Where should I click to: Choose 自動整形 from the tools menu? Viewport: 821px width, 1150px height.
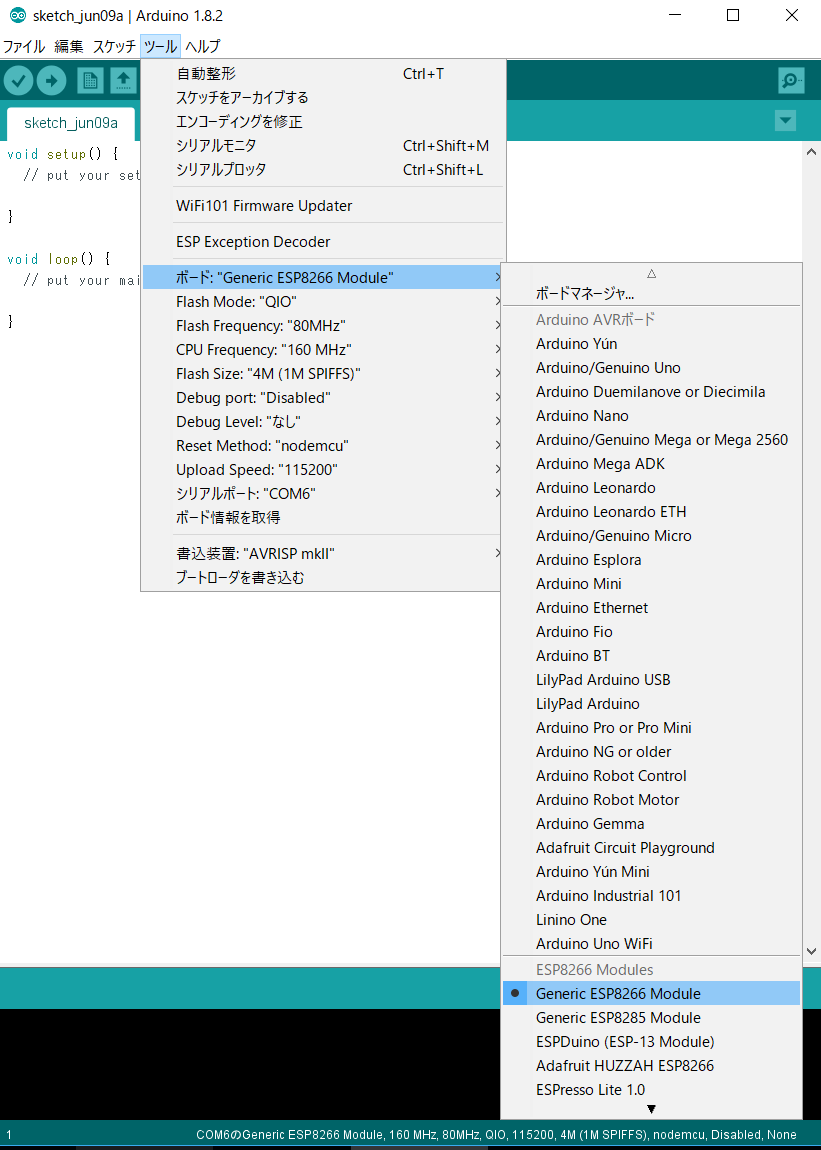click(324, 73)
